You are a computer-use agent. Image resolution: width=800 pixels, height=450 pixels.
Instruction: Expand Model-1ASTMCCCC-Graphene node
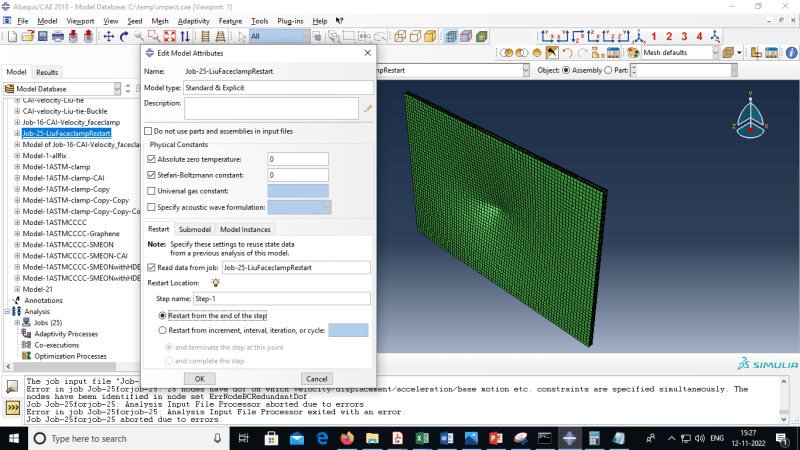[x=17, y=234]
